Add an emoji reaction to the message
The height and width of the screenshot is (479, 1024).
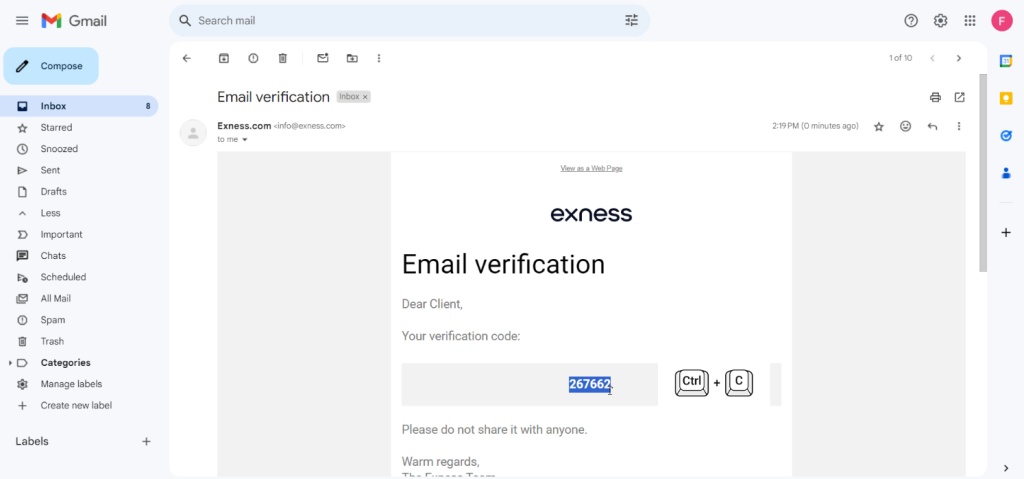click(x=905, y=126)
